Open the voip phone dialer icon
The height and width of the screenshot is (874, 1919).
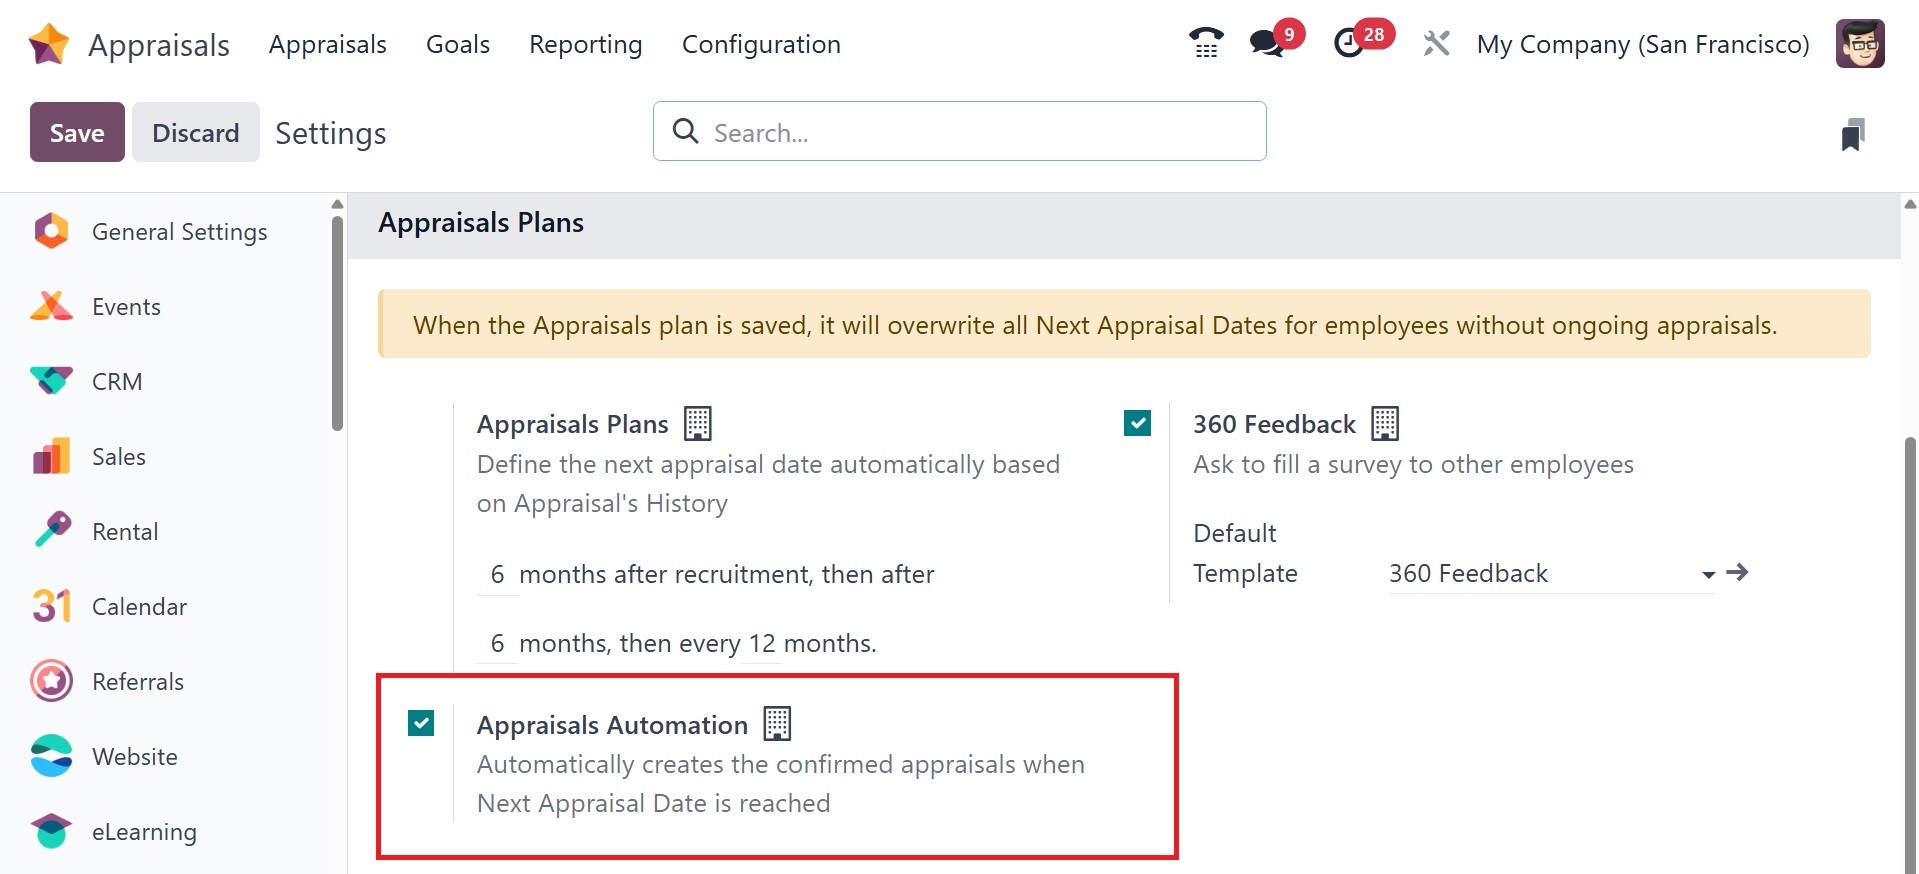coord(1206,43)
